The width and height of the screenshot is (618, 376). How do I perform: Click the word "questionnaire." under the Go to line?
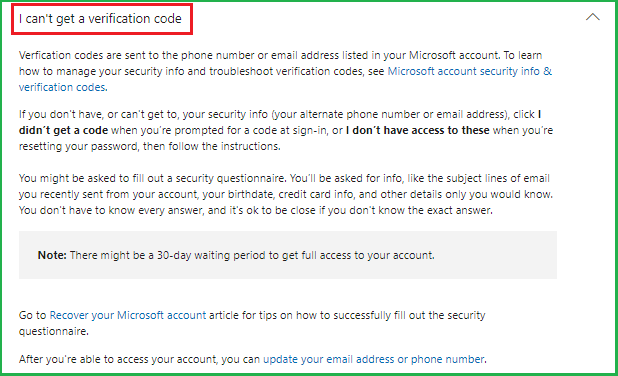[54, 331]
